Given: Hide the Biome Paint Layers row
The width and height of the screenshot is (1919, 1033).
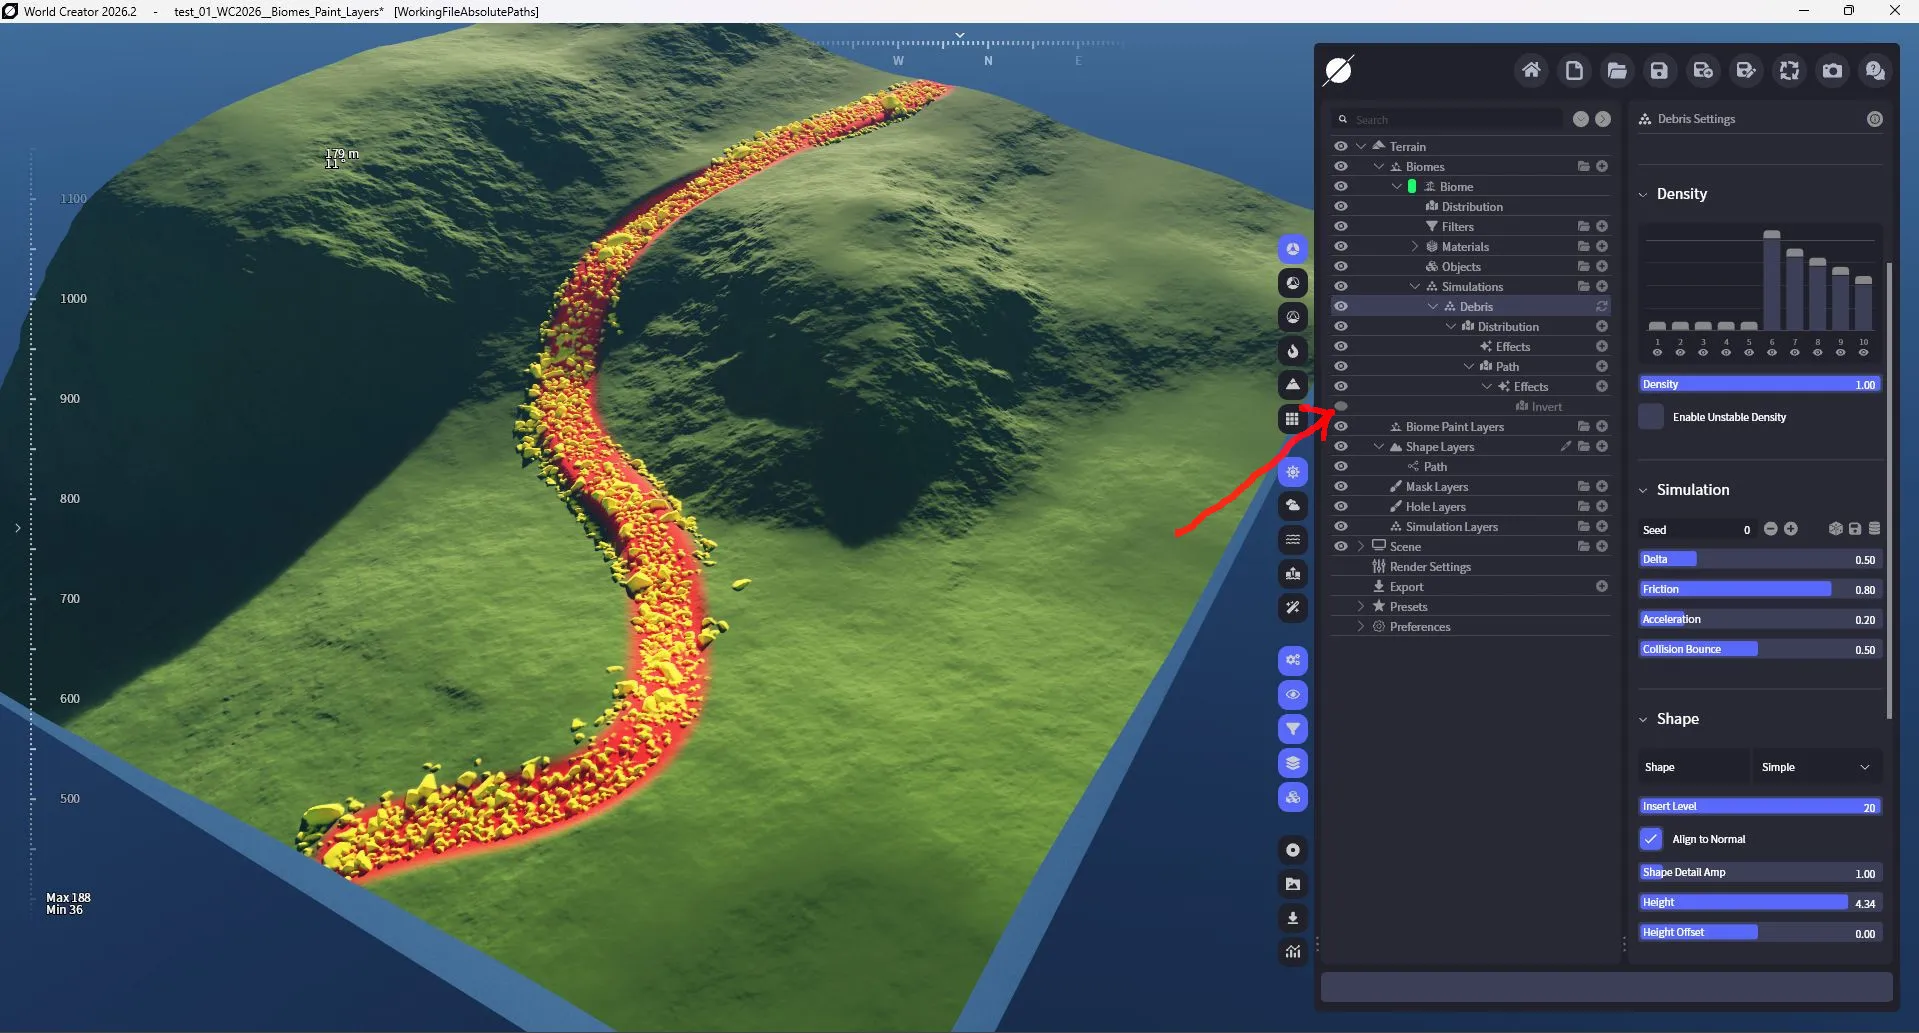Looking at the screenshot, I should pyautogui.click(x=1341, y=427).
